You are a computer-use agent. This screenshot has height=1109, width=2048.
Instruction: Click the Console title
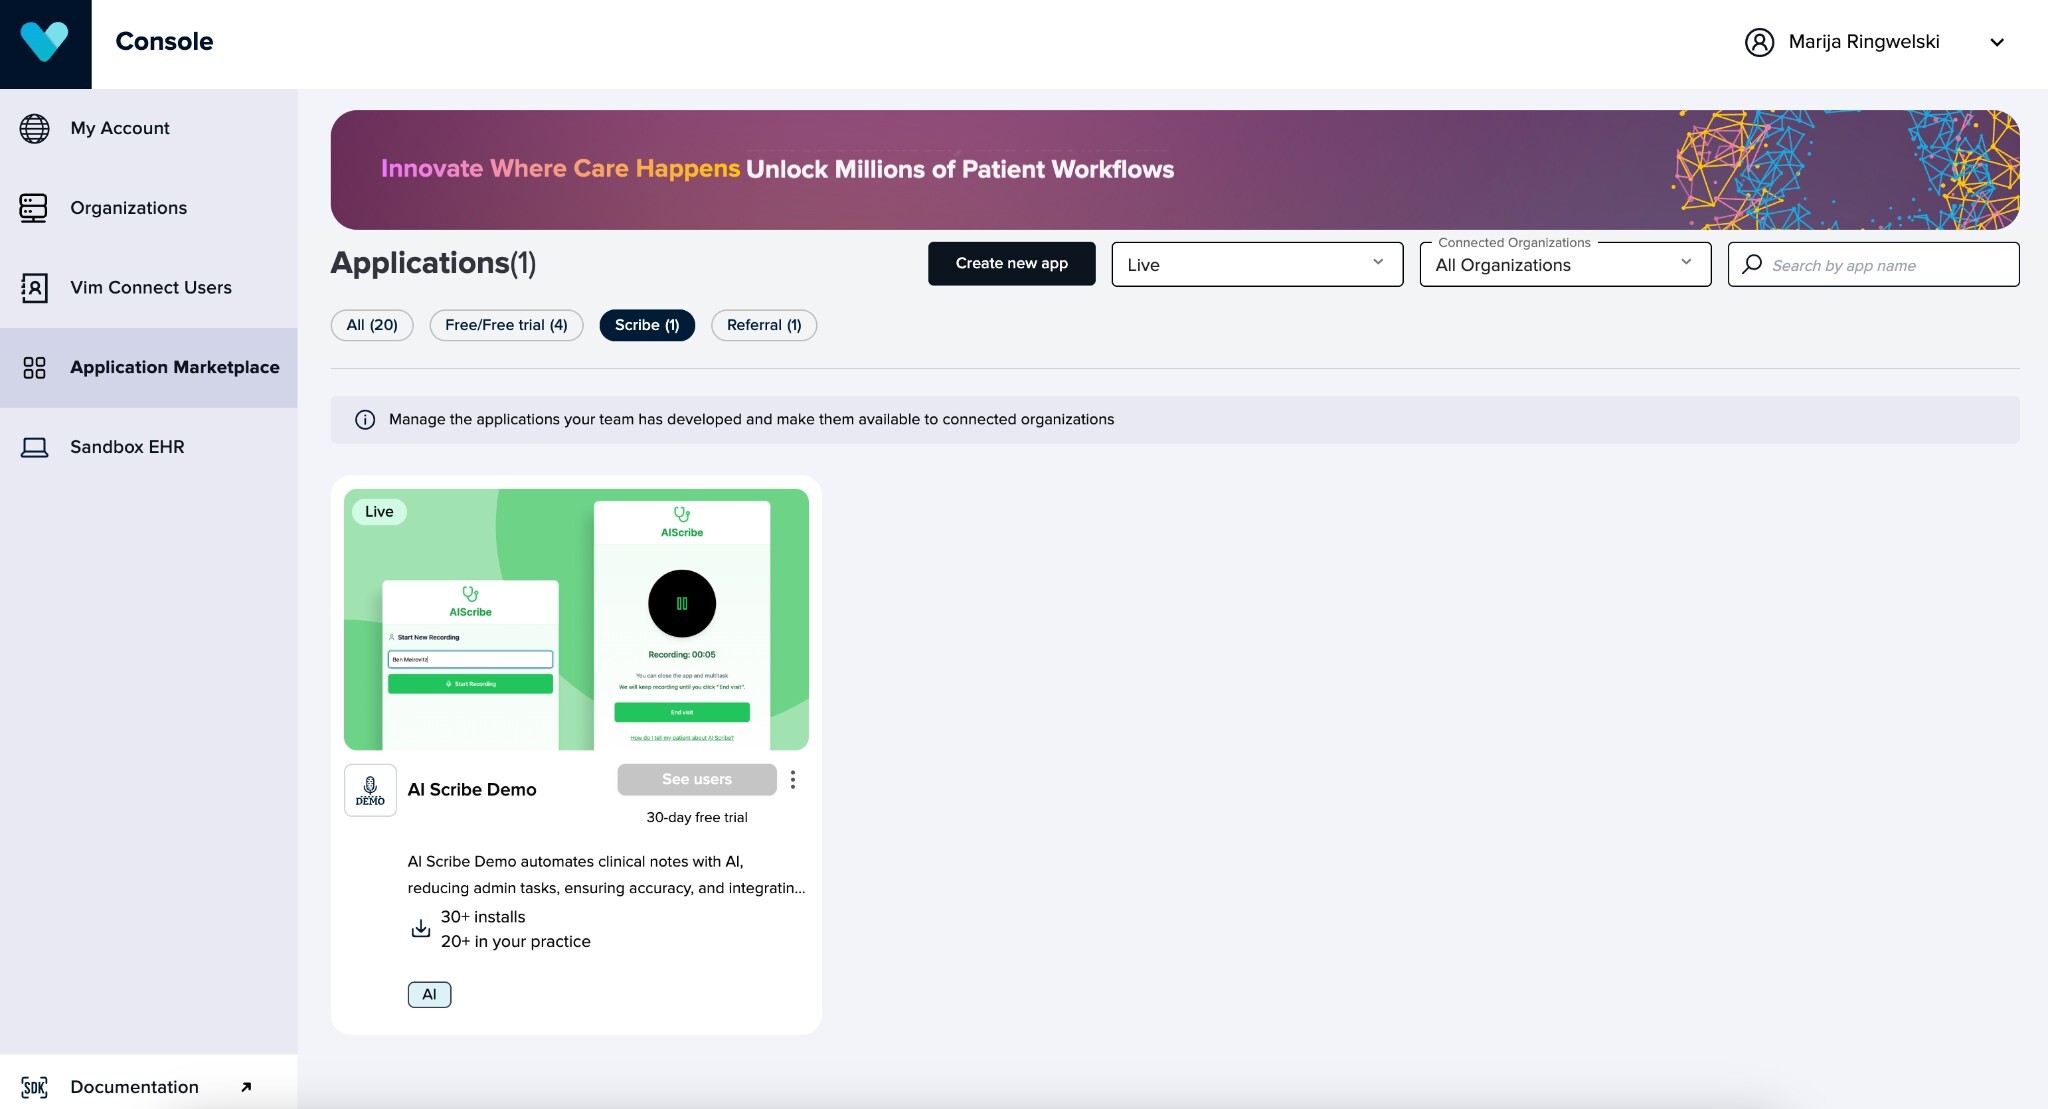click(x=164, y=42)
